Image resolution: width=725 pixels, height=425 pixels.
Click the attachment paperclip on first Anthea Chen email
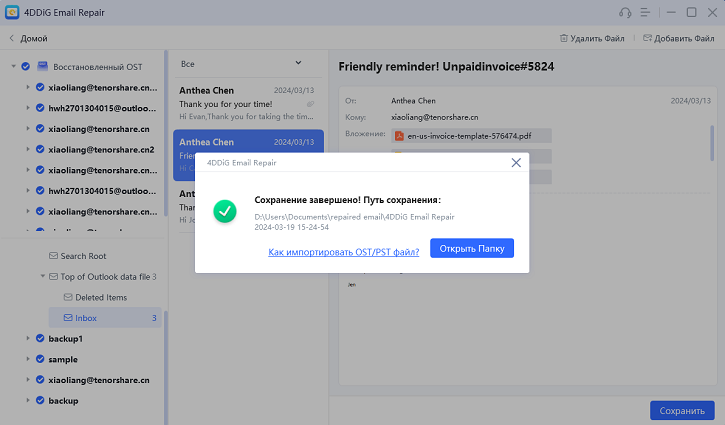click(310, 104)
